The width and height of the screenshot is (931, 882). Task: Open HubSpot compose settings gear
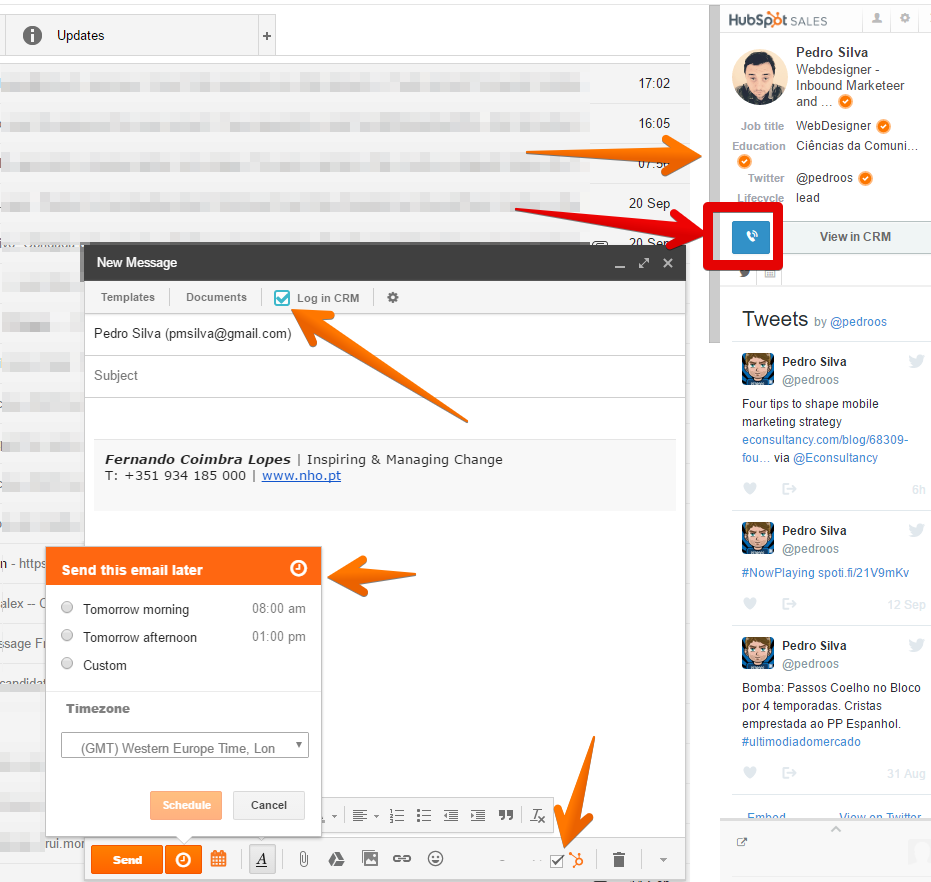click(x=393, y=297)
